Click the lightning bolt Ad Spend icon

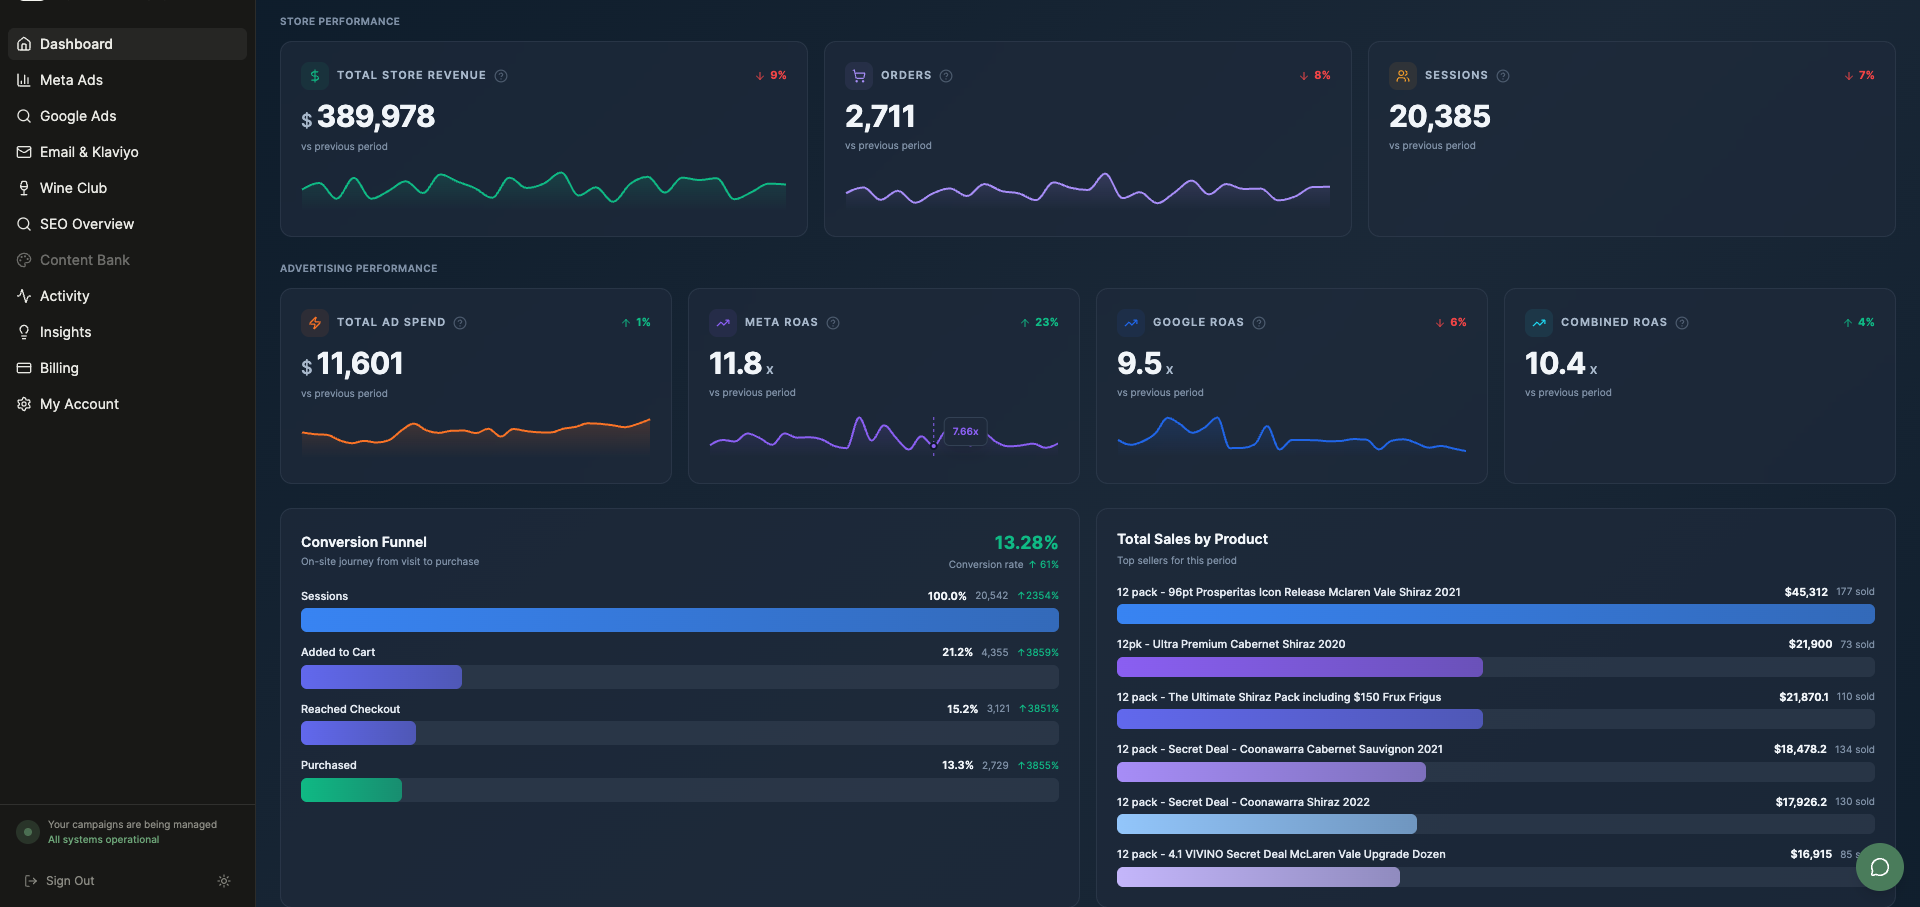coord(315,323)
